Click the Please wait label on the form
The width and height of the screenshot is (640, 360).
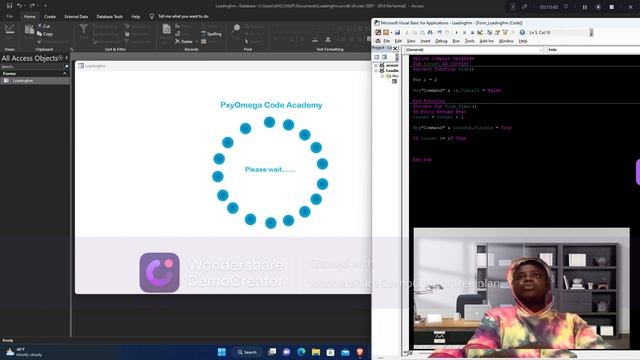tap(270, 169)
